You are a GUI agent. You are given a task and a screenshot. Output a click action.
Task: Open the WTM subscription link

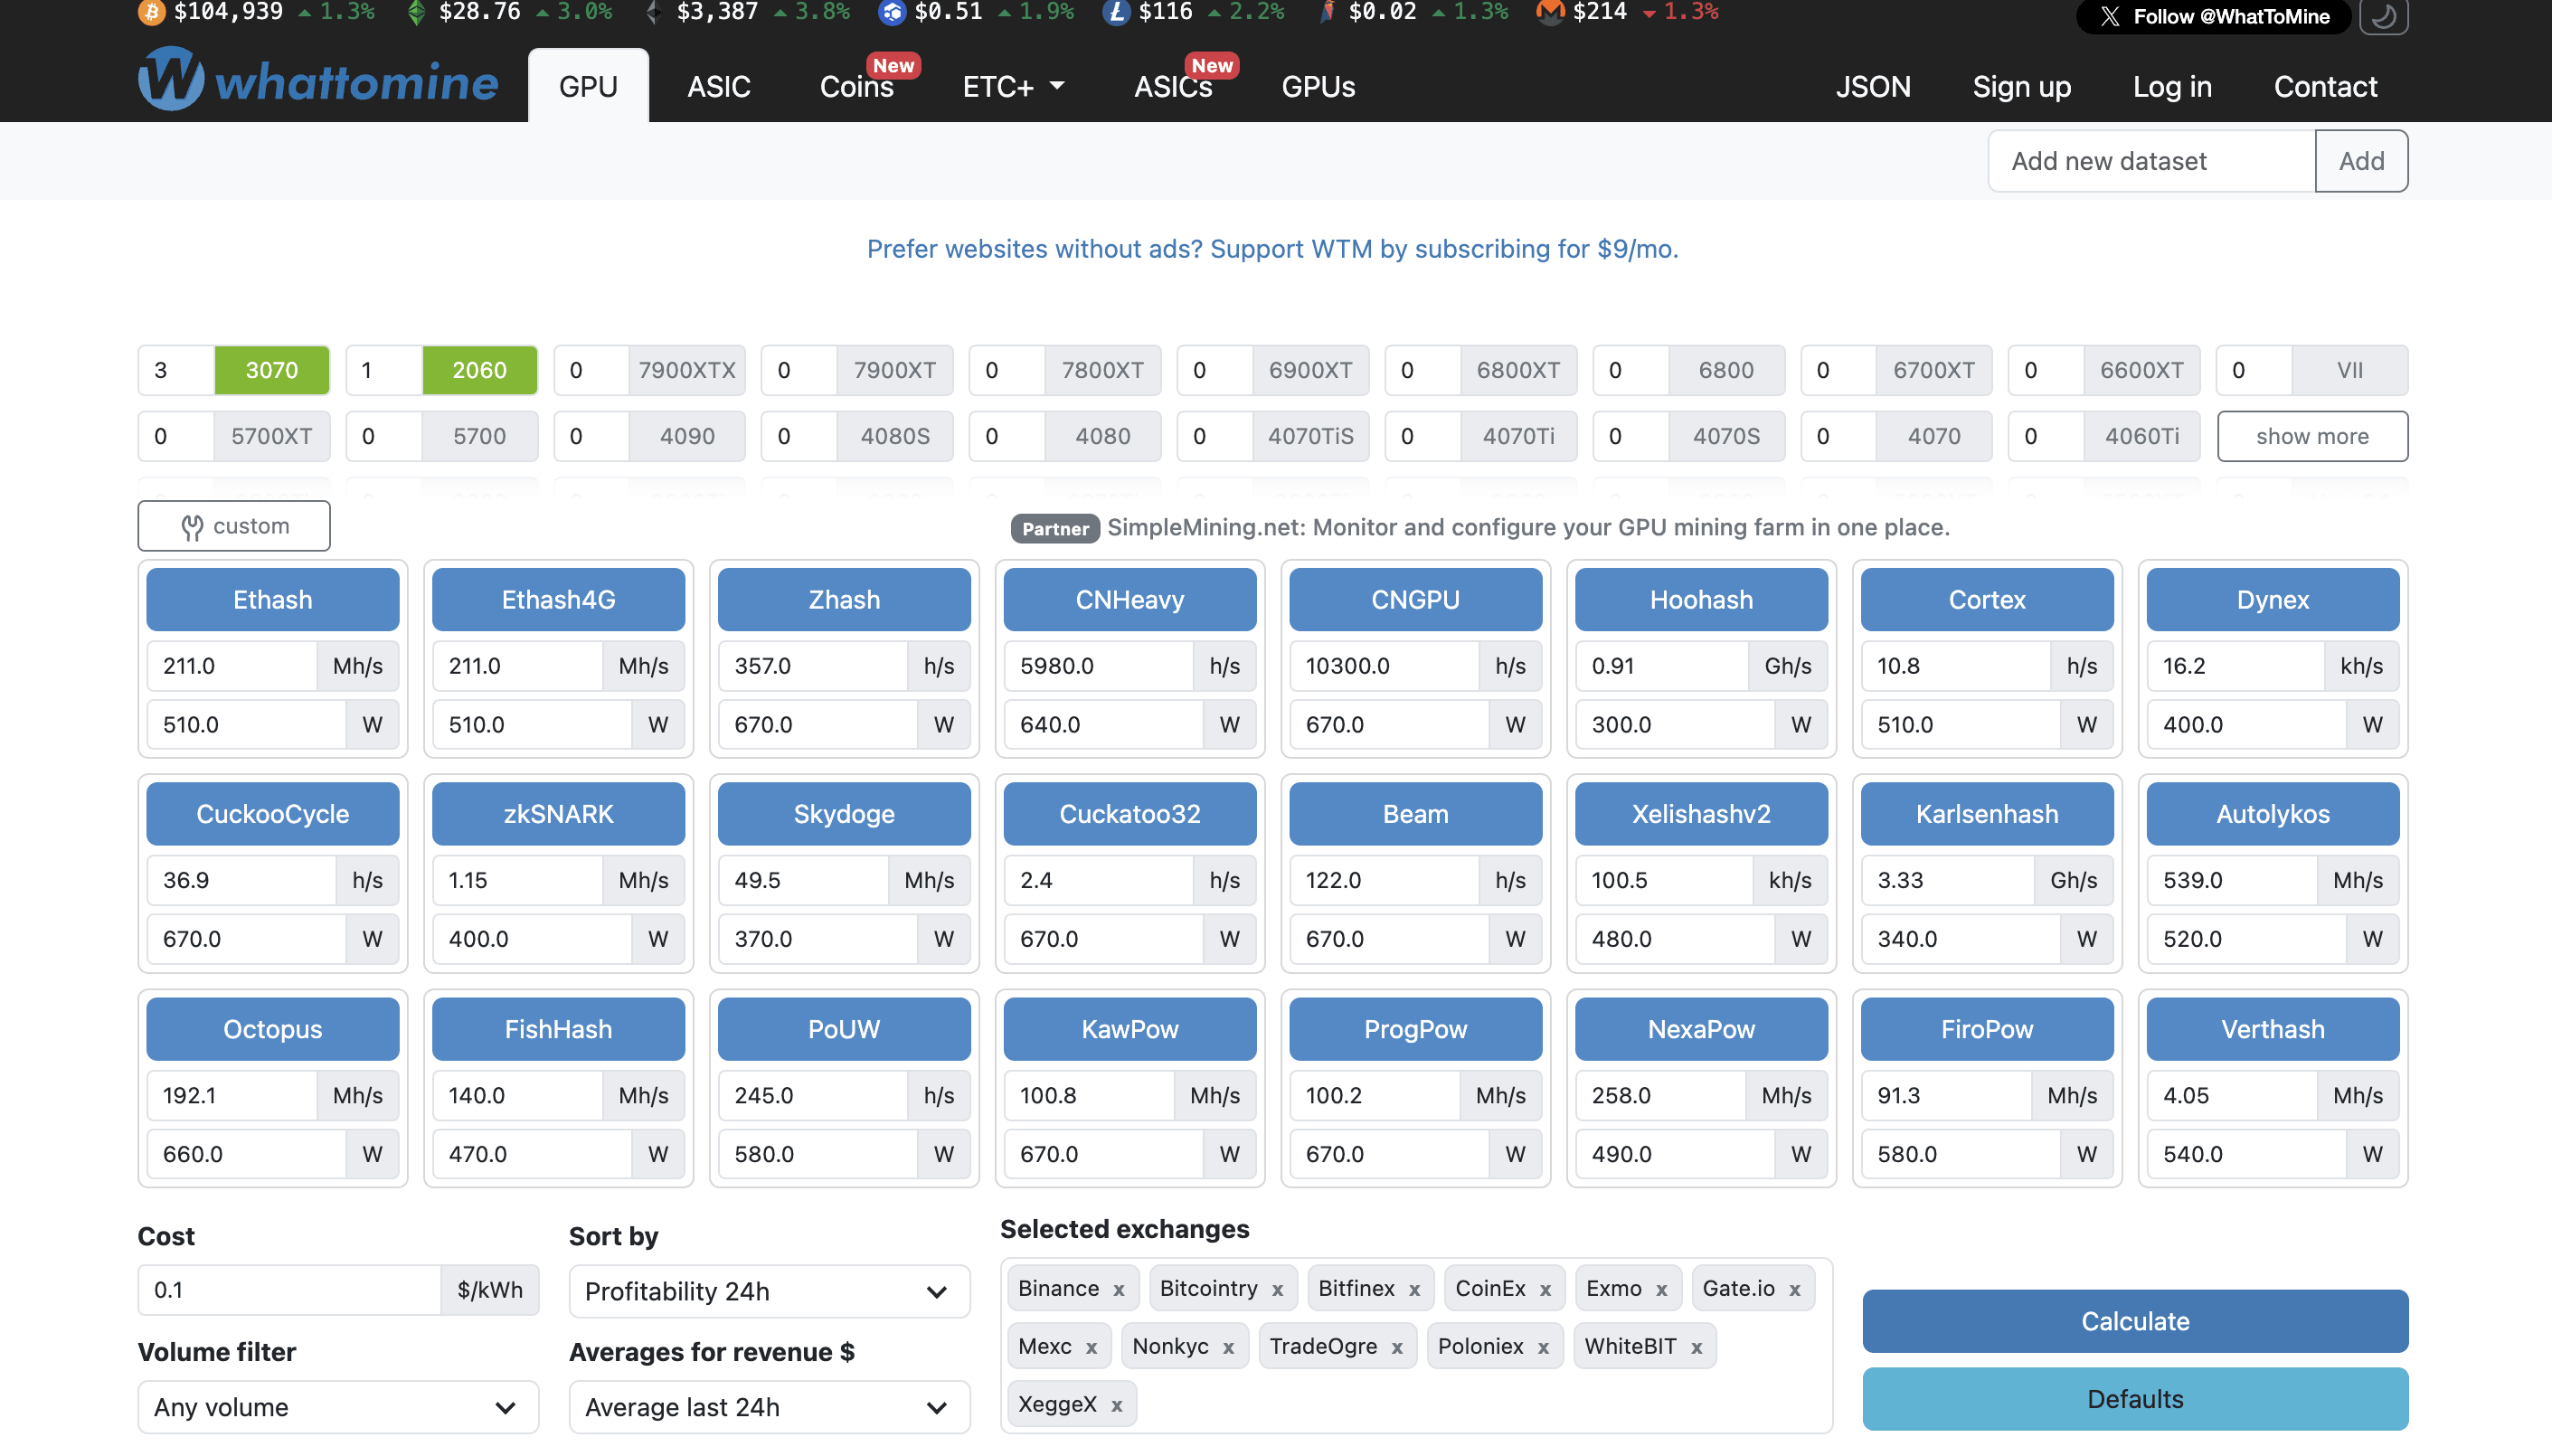tap(1272, 249)
